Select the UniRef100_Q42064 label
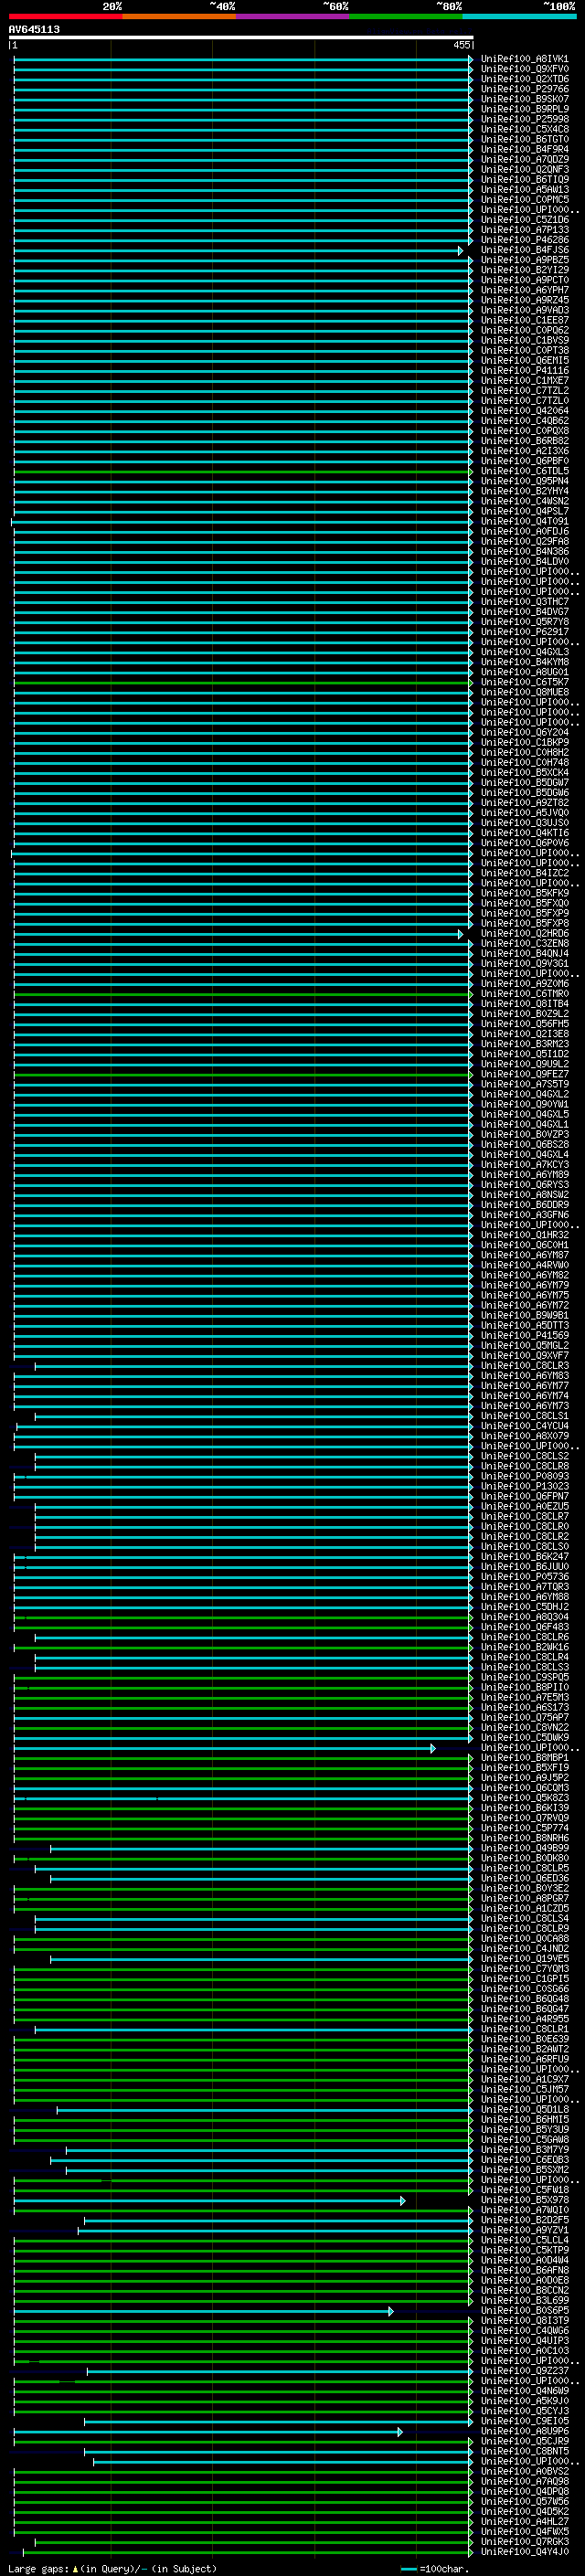Screen dimensions: 585x2576 [x=524, y=411]
